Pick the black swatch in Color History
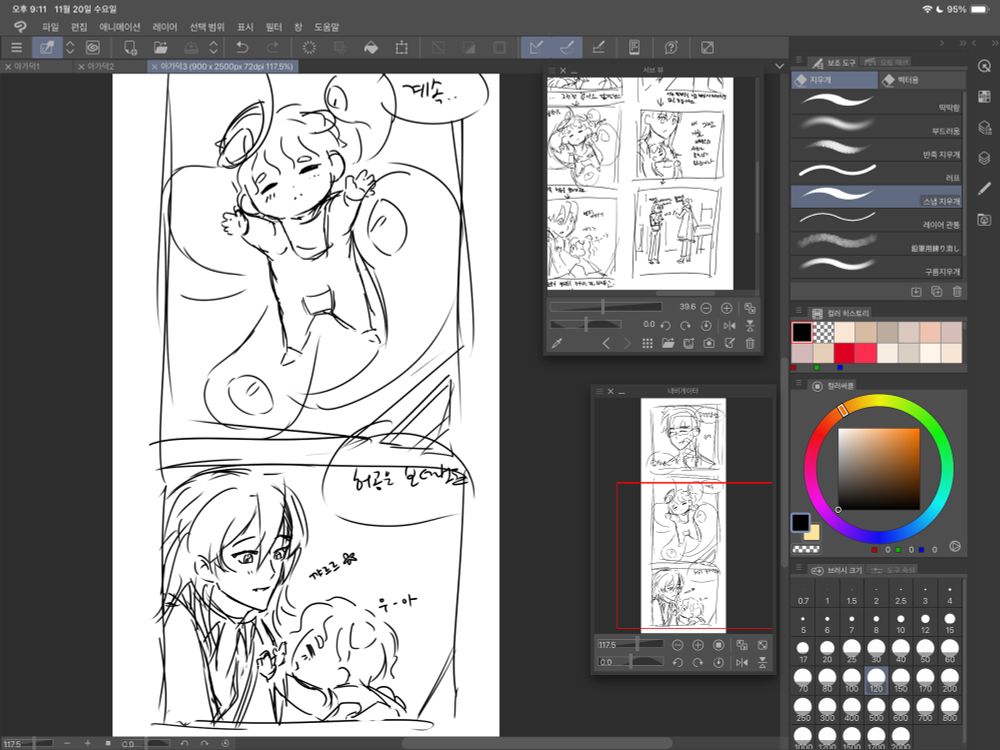The image size is (1000, 750). click(802, 332)
